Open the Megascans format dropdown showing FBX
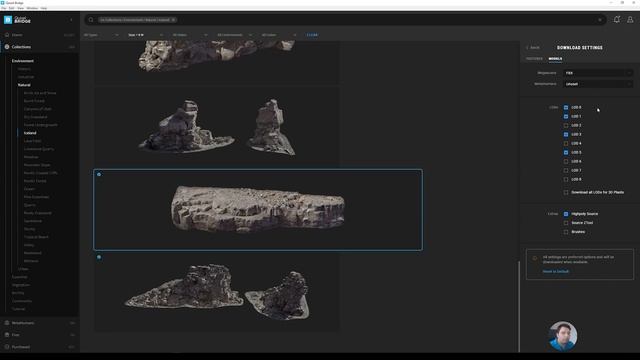This screenshot has height=360, width=640. 598,73
